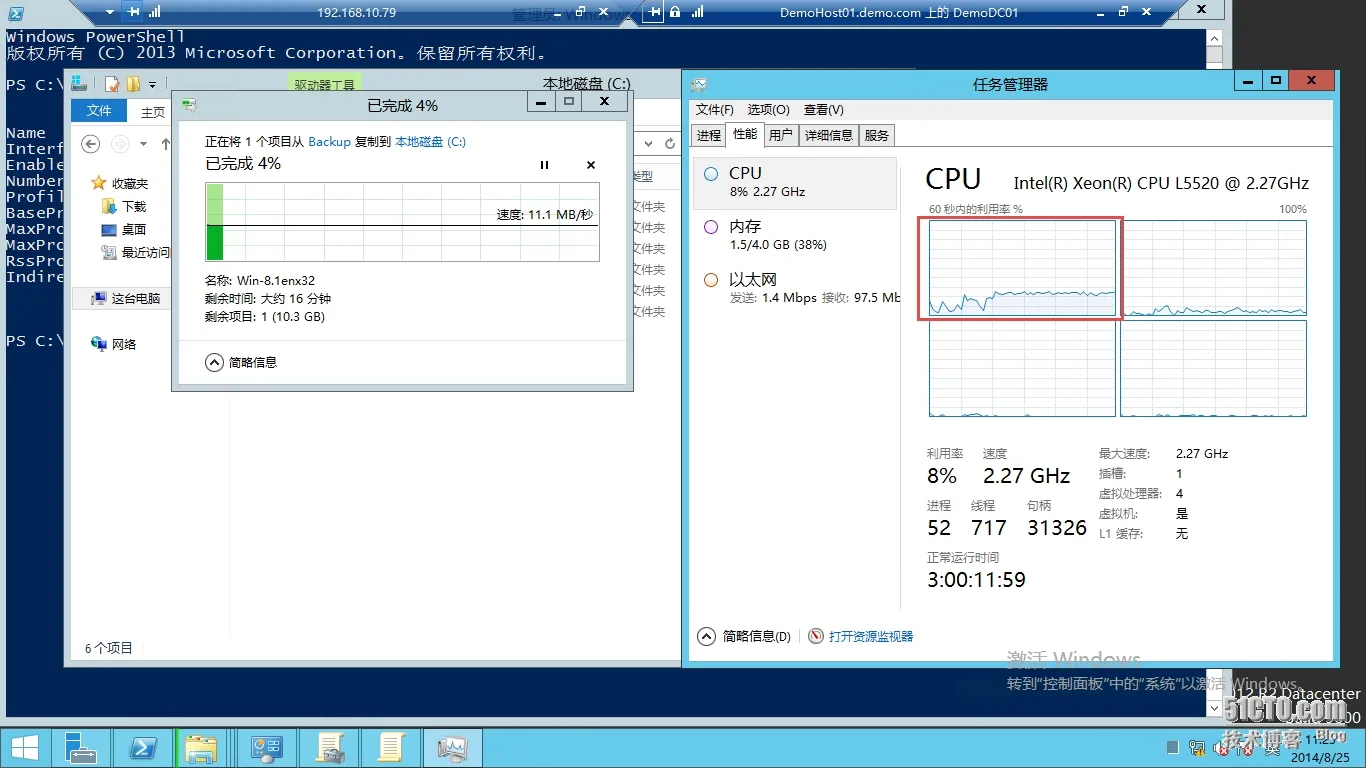Image resolution: width=1366 pixels, height=768 pixels.
Task: Open the 选项(O) menu in Task Manager
Action: click(x=768, y=110)
